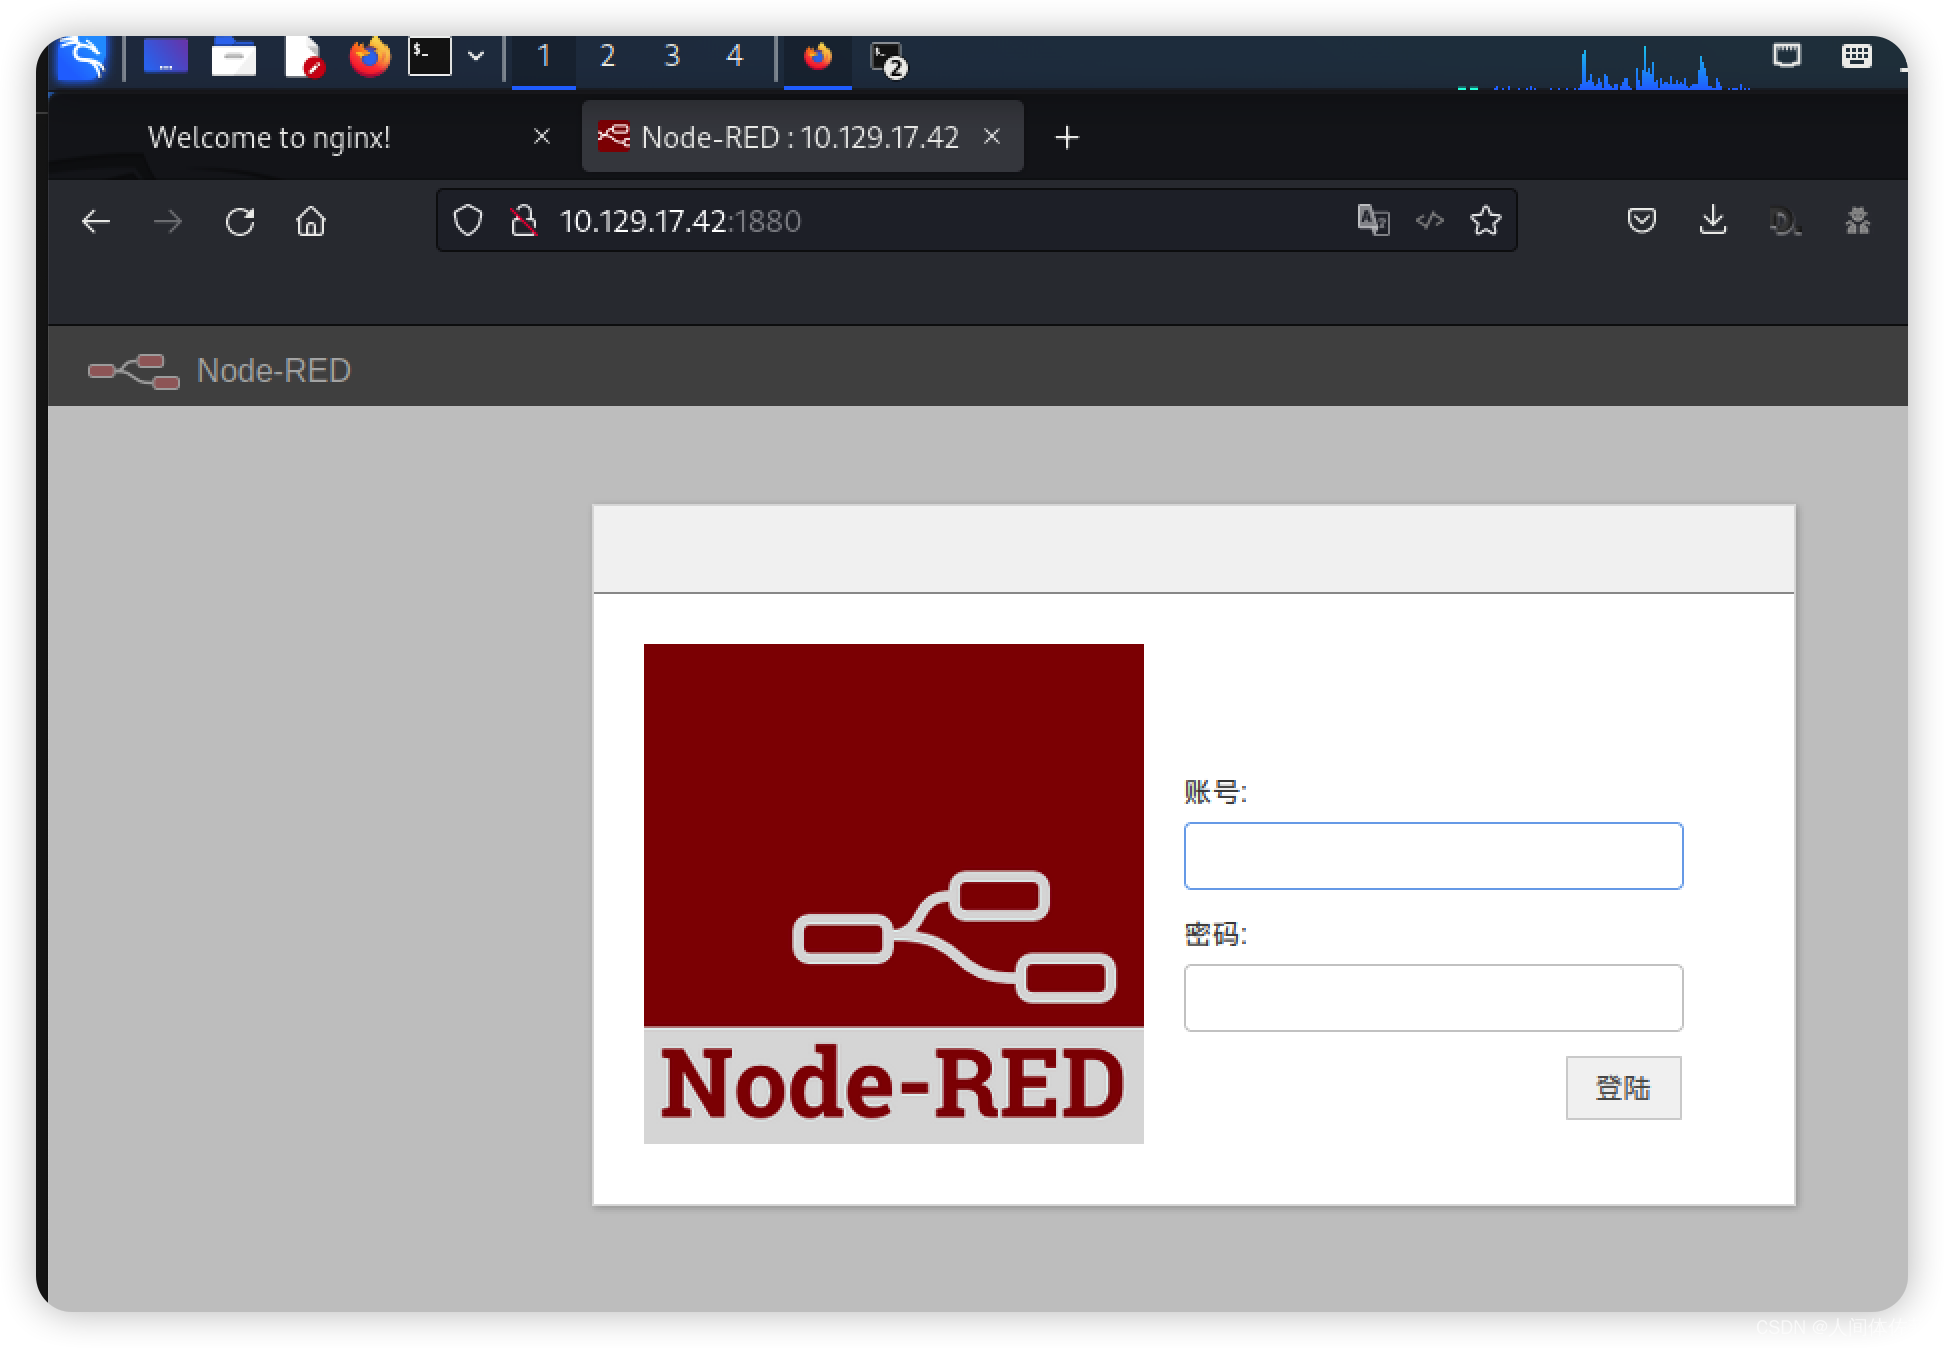Click the 登陆 login button
This screenshot has height=1348, width=1944.
(1624, 1088)
